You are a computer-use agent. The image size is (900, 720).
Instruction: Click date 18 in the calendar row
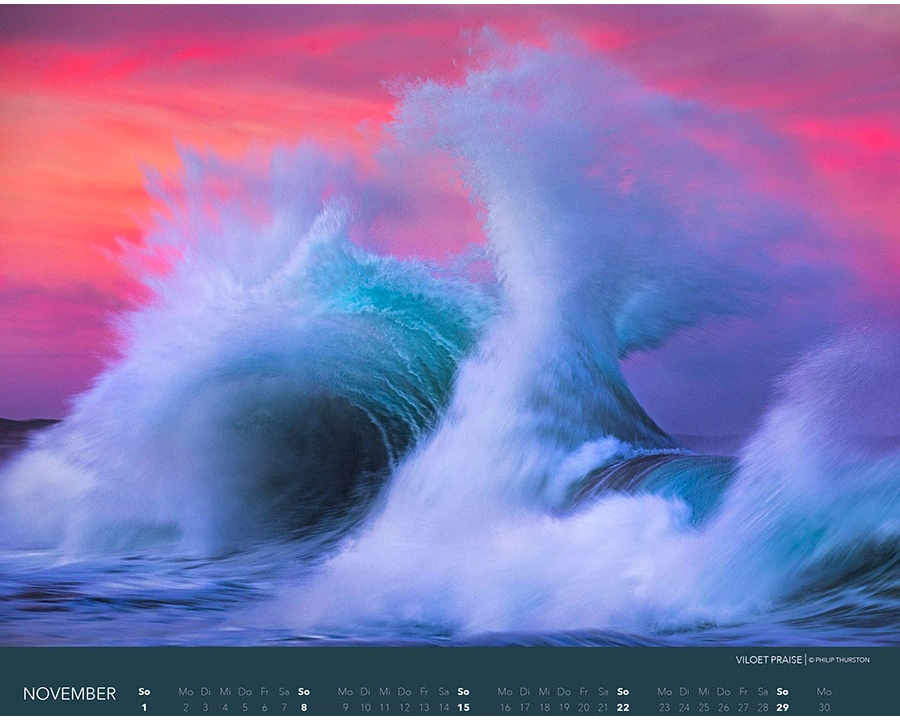coord(544,707)
